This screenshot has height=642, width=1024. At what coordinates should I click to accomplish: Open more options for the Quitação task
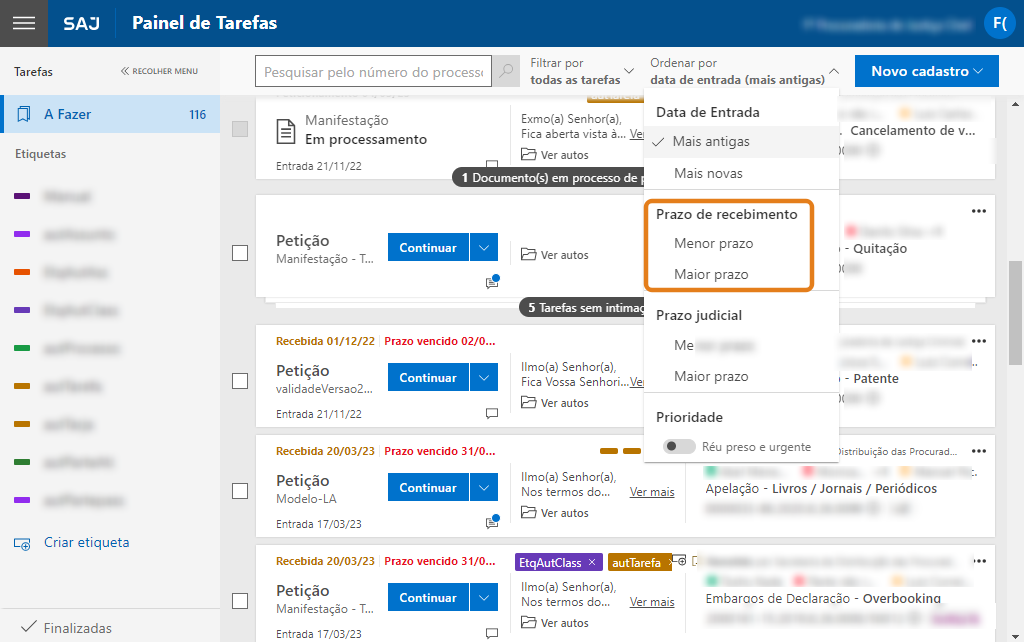pos(979,211)
